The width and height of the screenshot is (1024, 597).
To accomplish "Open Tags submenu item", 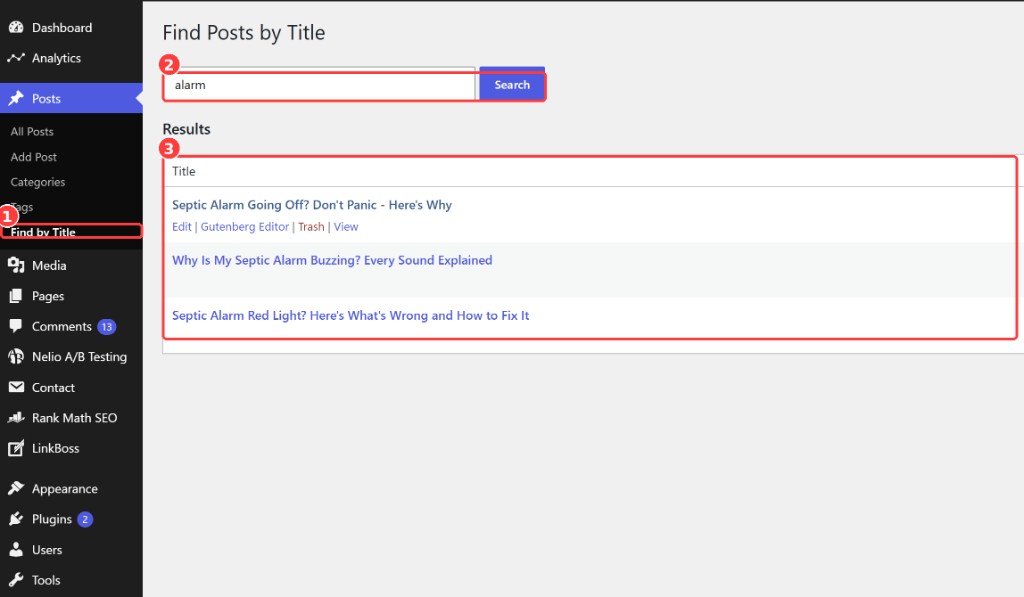I will (x=22, y=207).
